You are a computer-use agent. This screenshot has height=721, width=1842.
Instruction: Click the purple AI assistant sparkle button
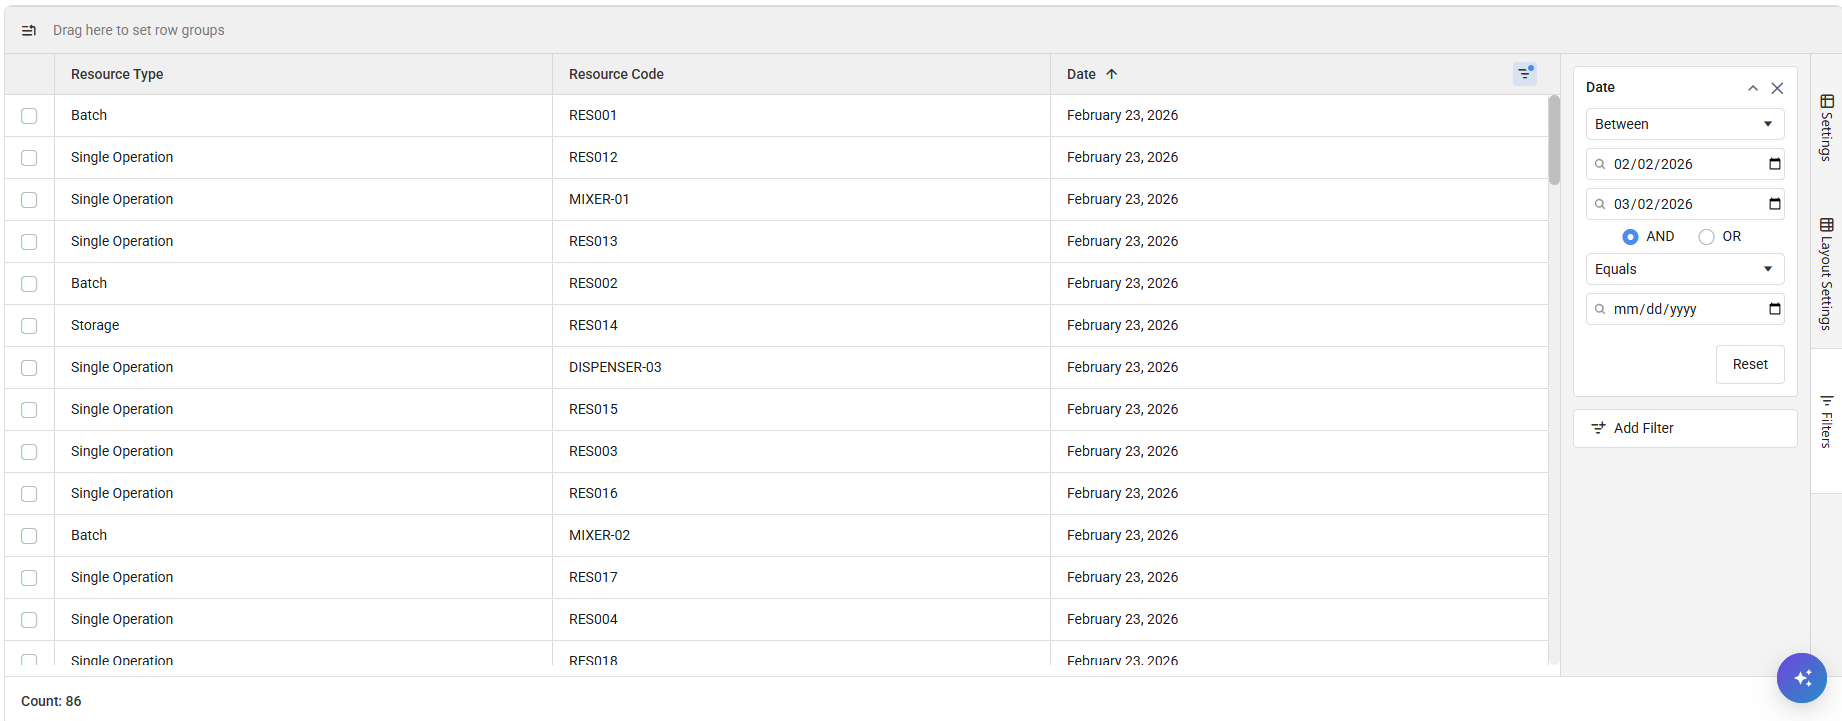click(1801, 678)
